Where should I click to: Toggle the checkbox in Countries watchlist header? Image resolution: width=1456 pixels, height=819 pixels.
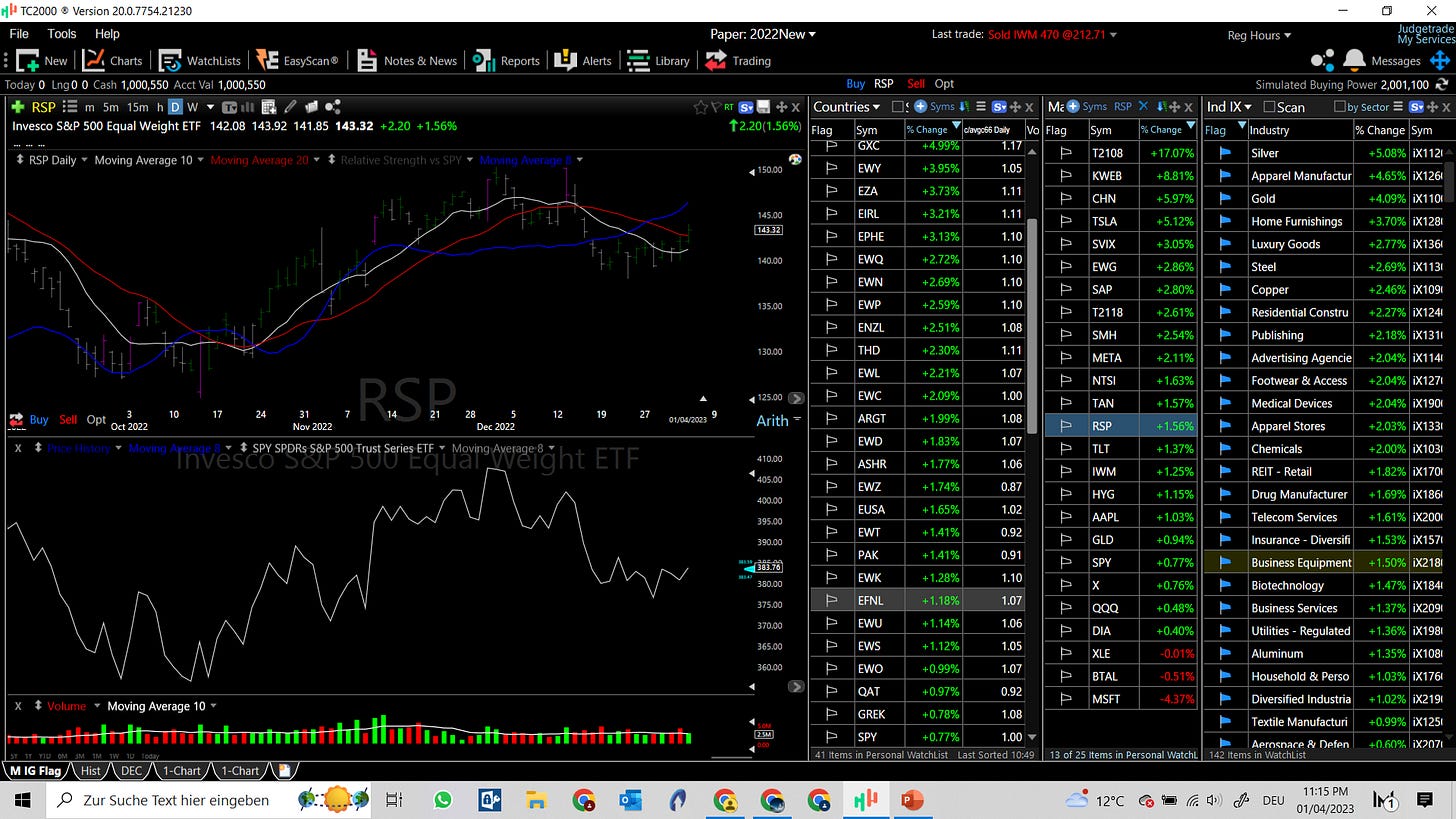tap(898, 107)
